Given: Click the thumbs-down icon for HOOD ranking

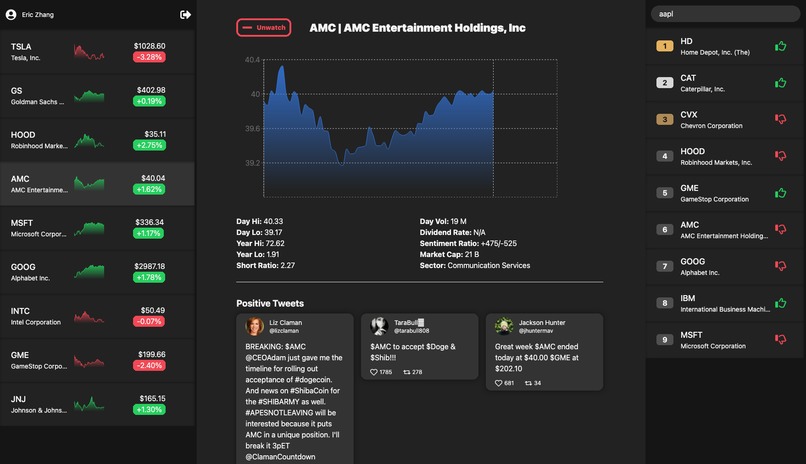Looking at the screenshot, I should point(780,156).
